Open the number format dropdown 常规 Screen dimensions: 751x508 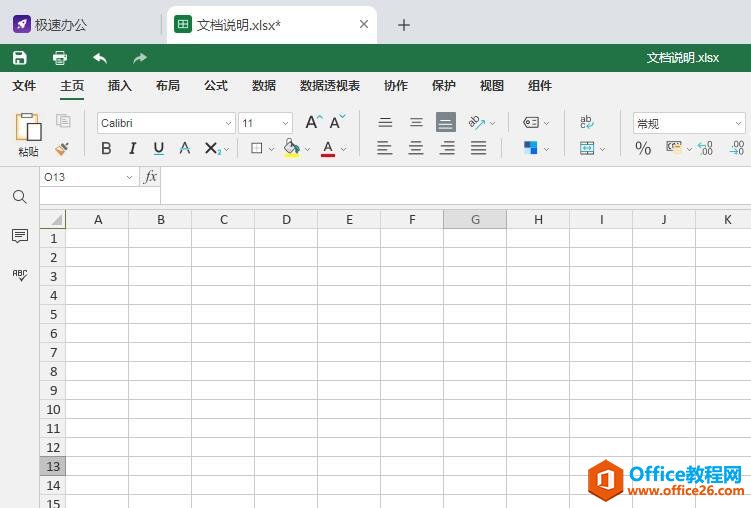(x=689, y=123)
